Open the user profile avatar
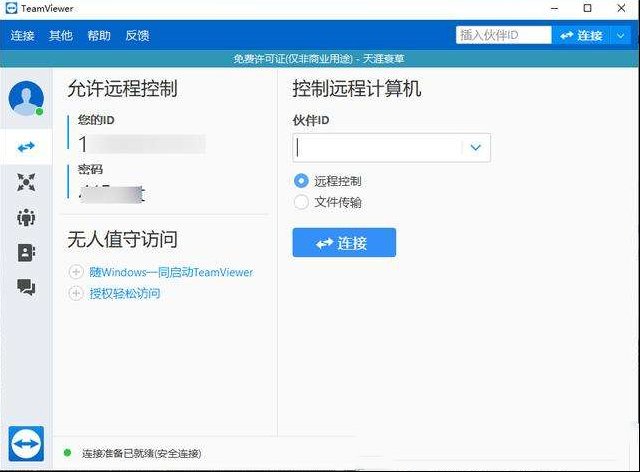 coord(26,98)
